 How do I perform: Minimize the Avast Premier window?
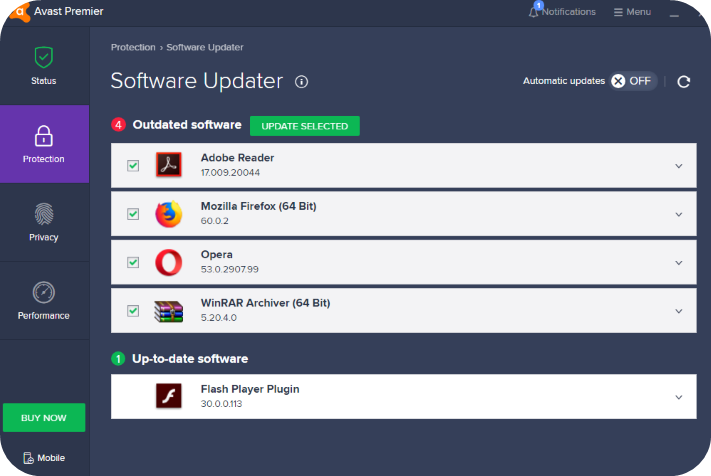(674, 14)
